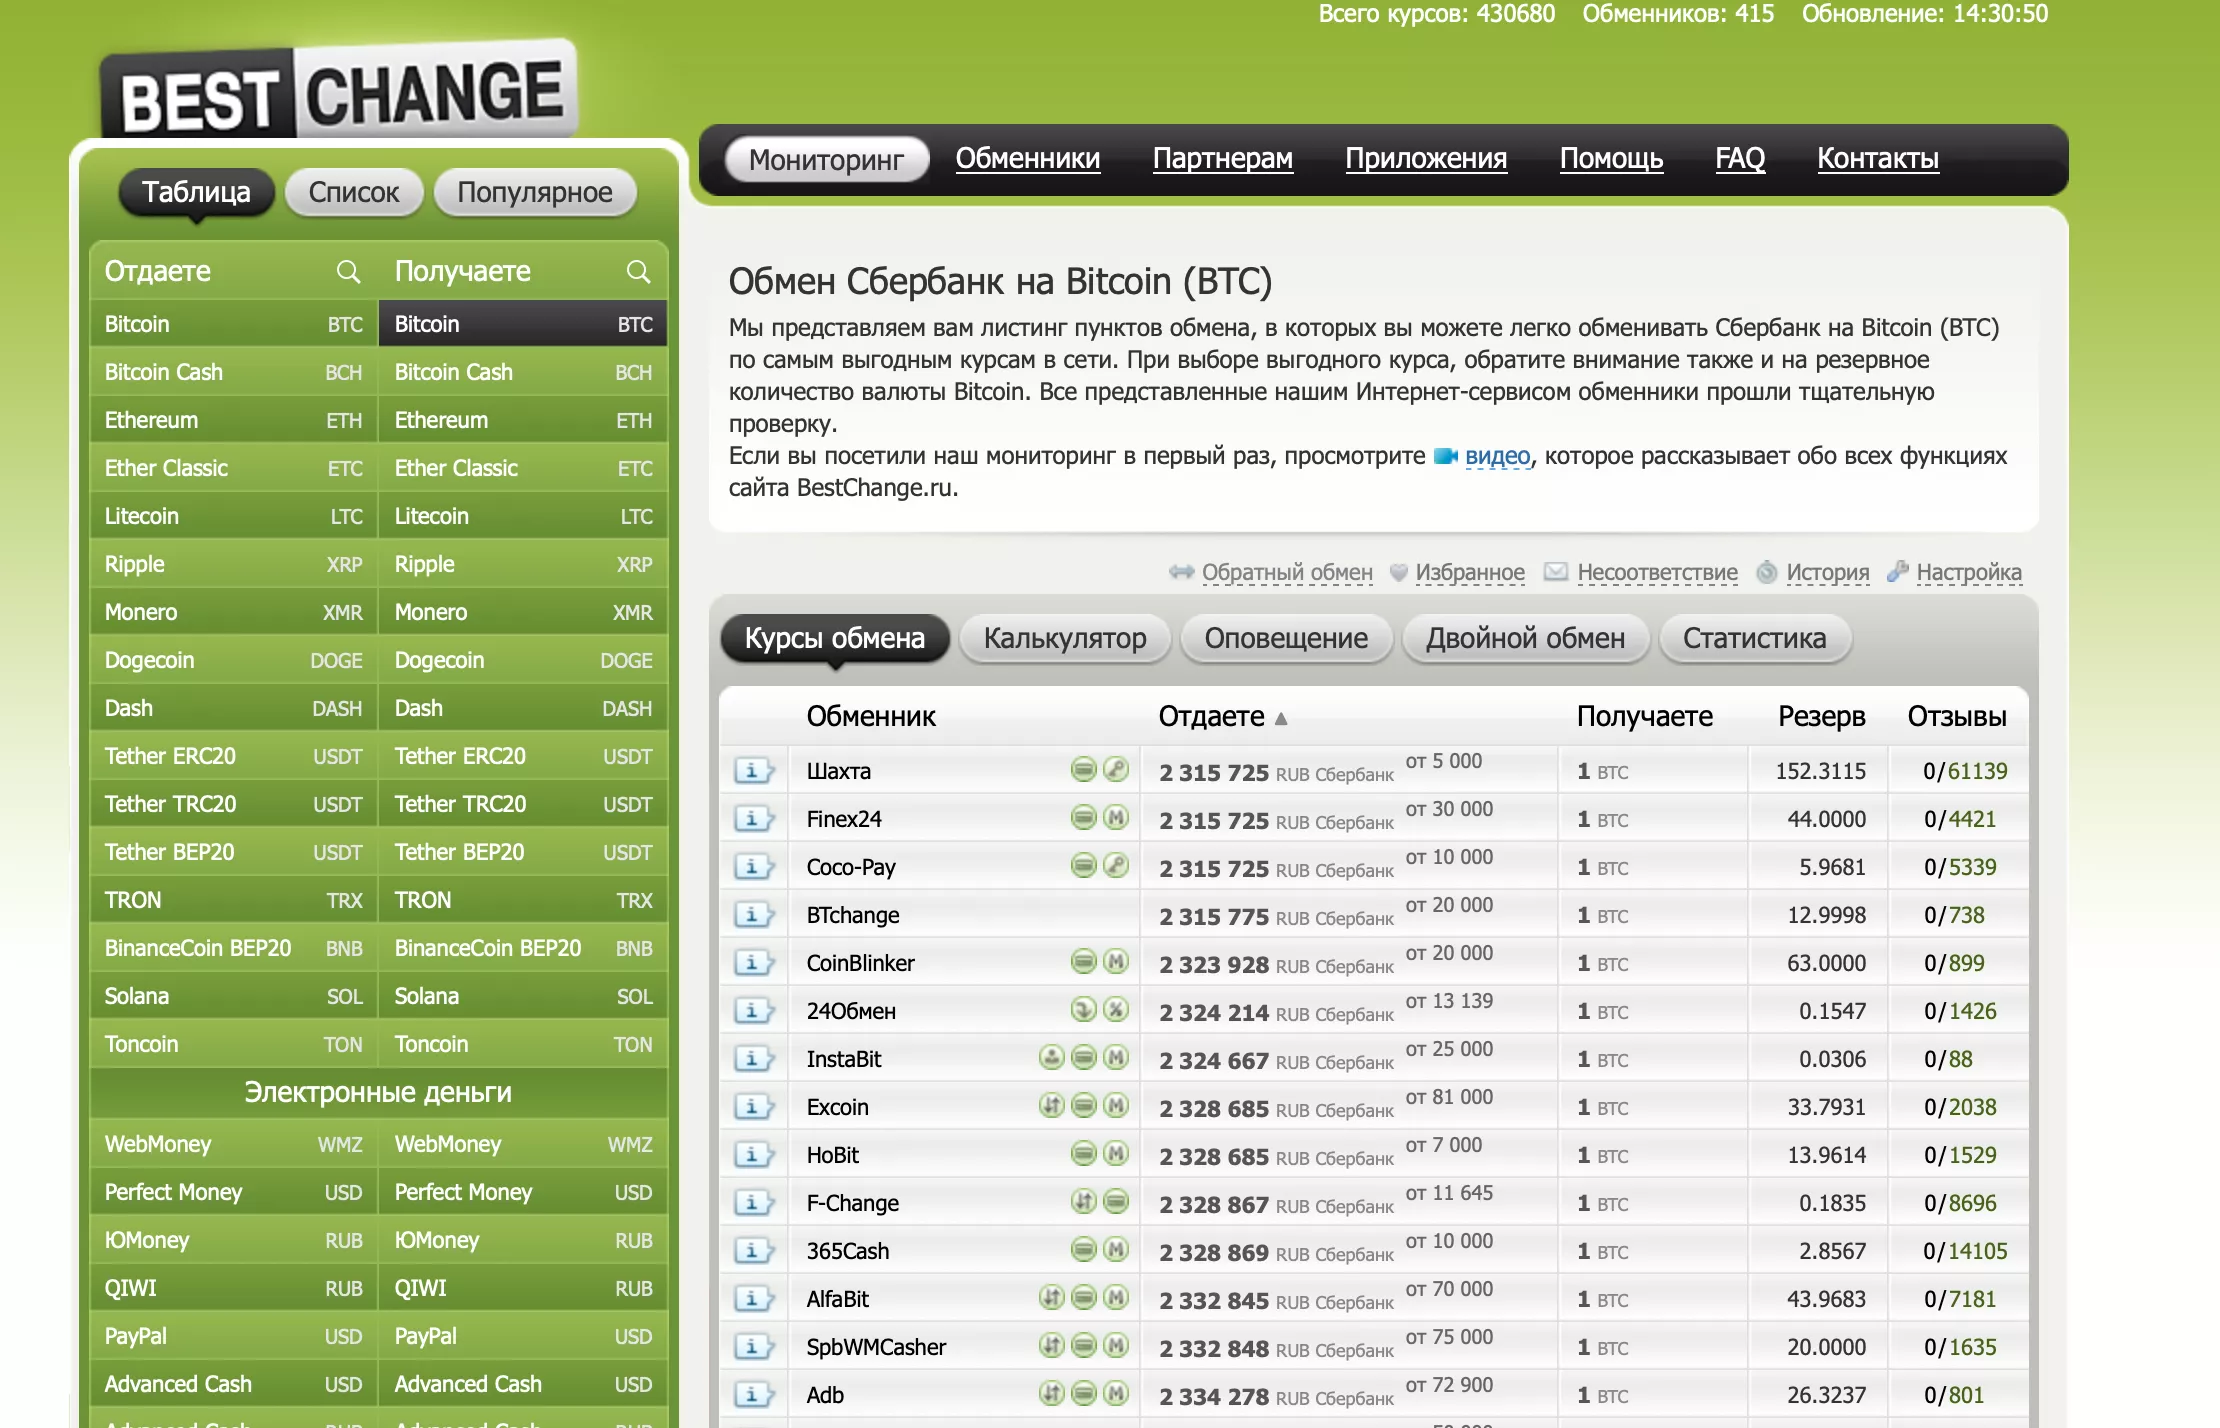This screenshot has width=2220, height=1428.
Task: Click the card badge in Adb row
Action: coord(1084,1393)
